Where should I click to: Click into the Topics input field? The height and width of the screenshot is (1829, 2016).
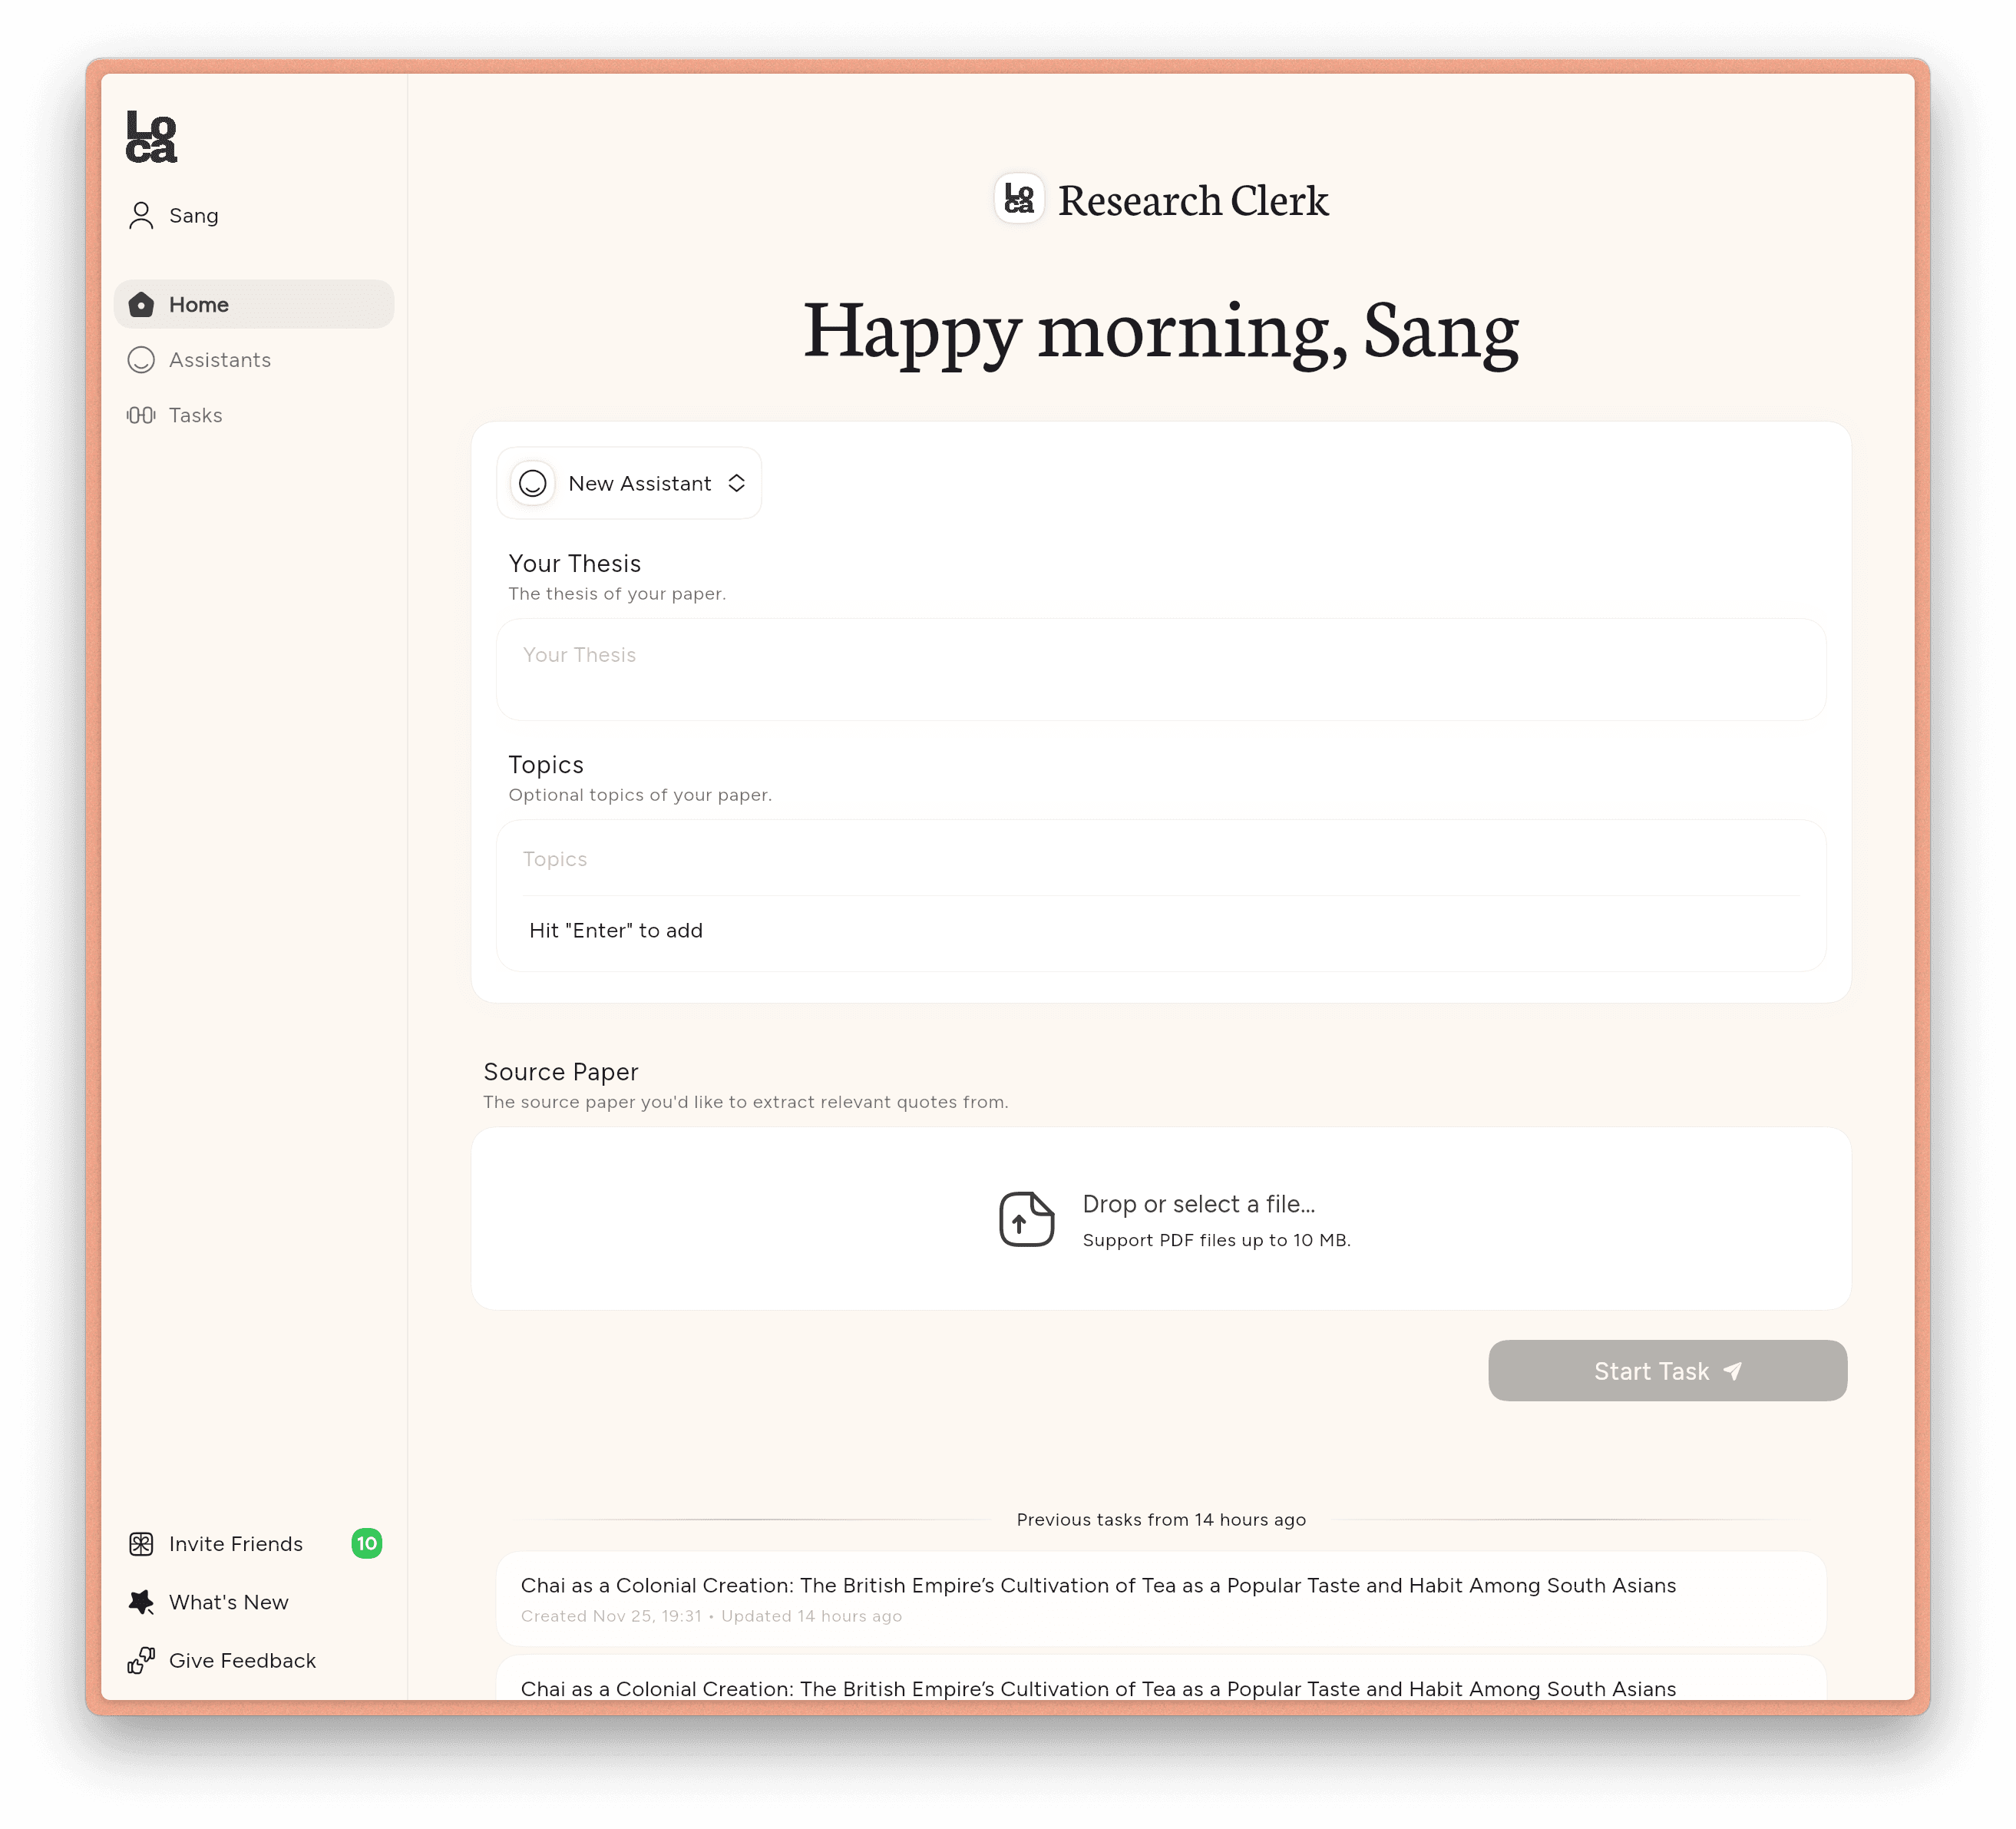[1160, 859]
